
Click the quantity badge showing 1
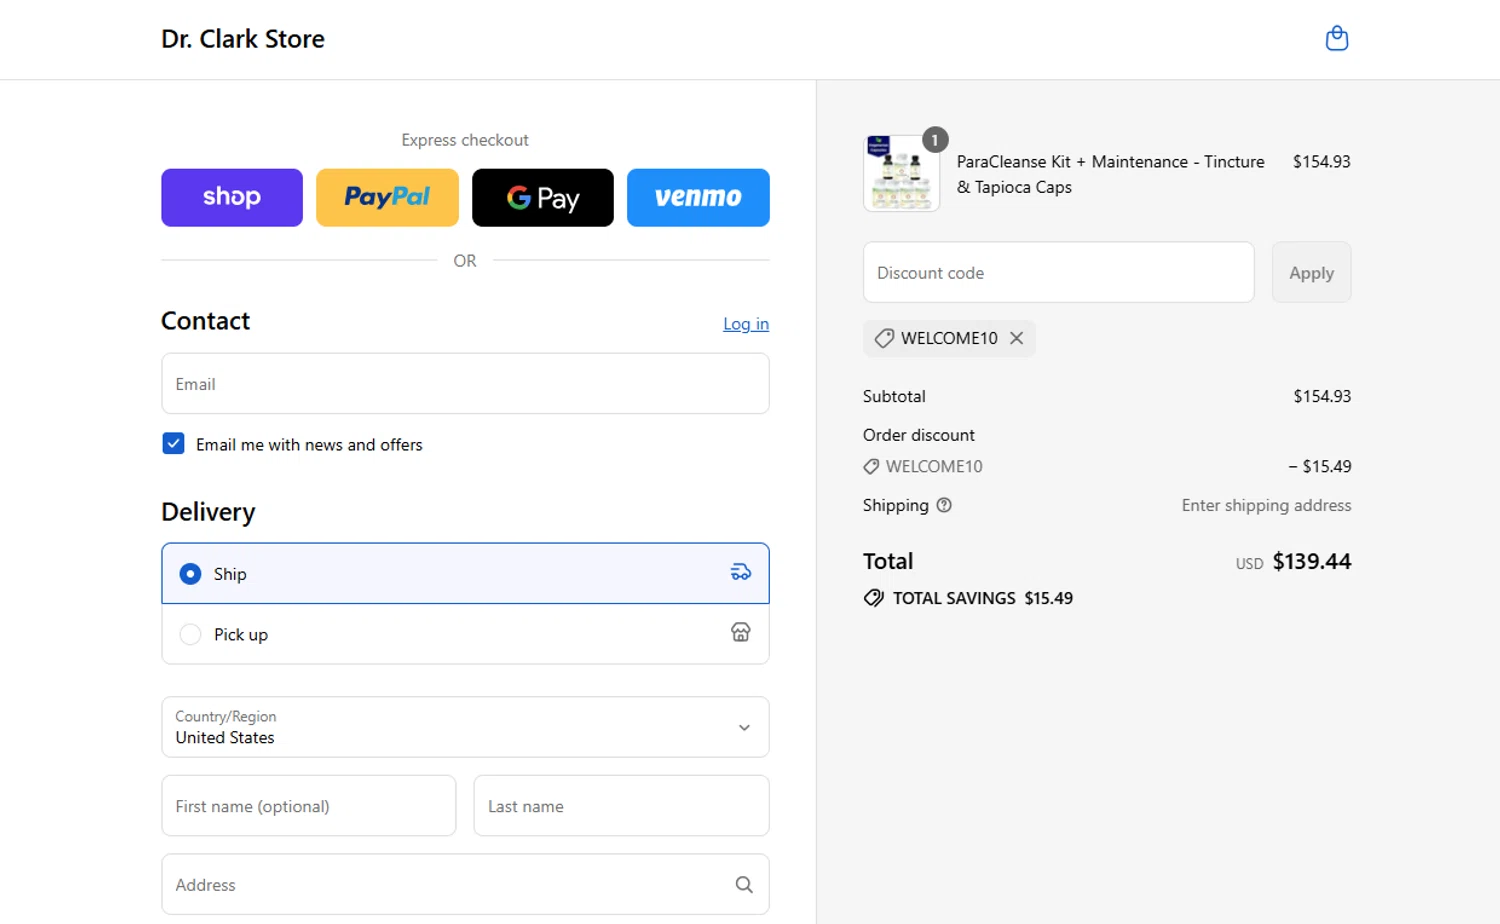click(x=935, y=140)
